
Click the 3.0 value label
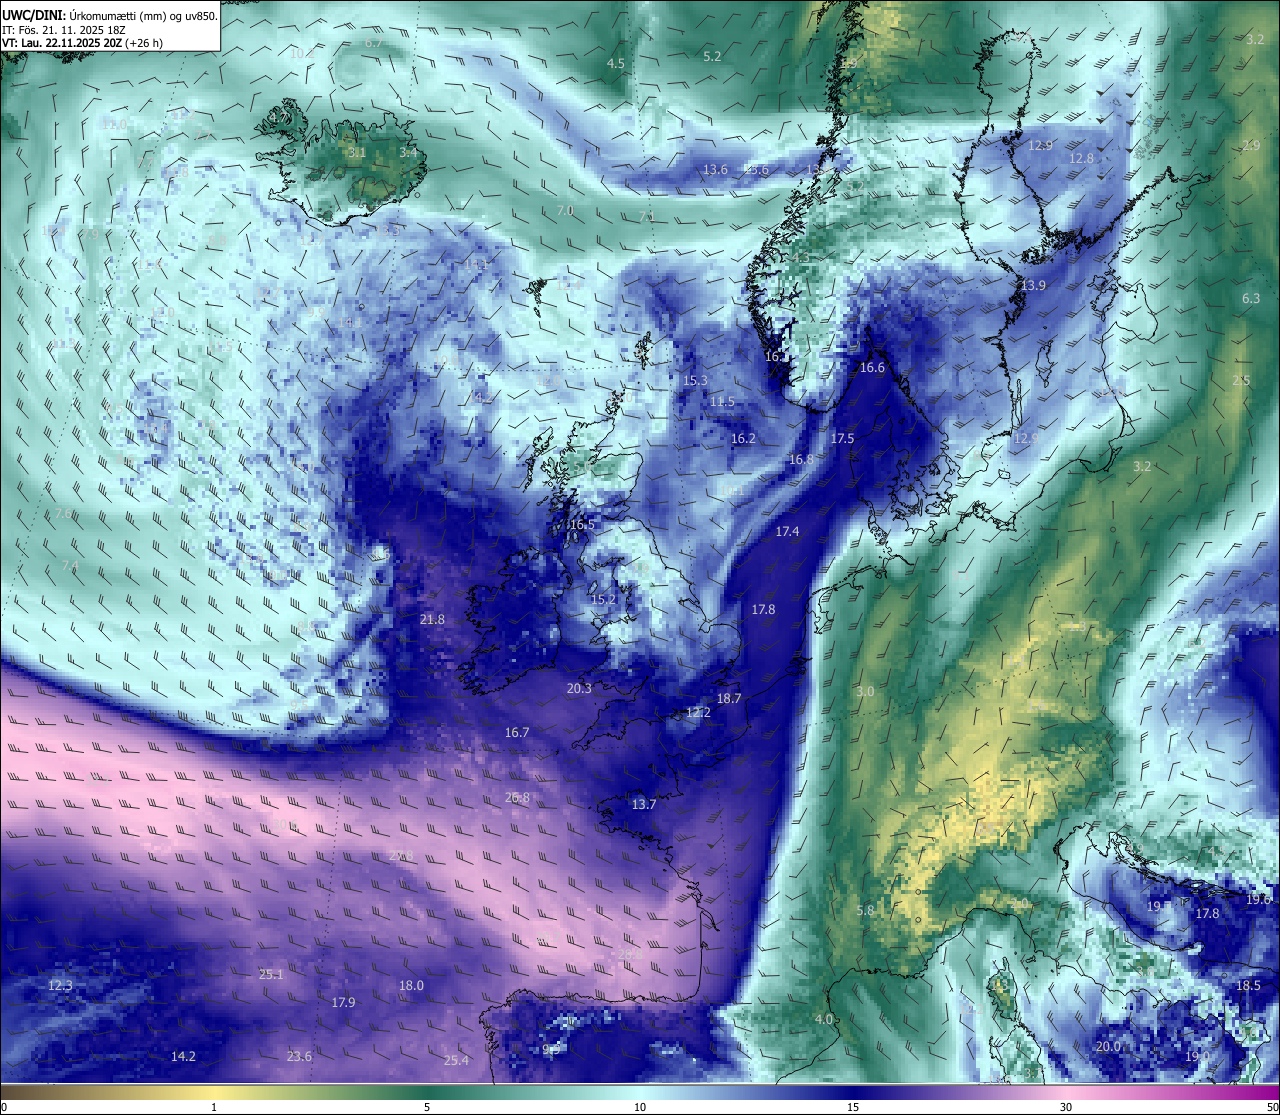pos(865,691)
